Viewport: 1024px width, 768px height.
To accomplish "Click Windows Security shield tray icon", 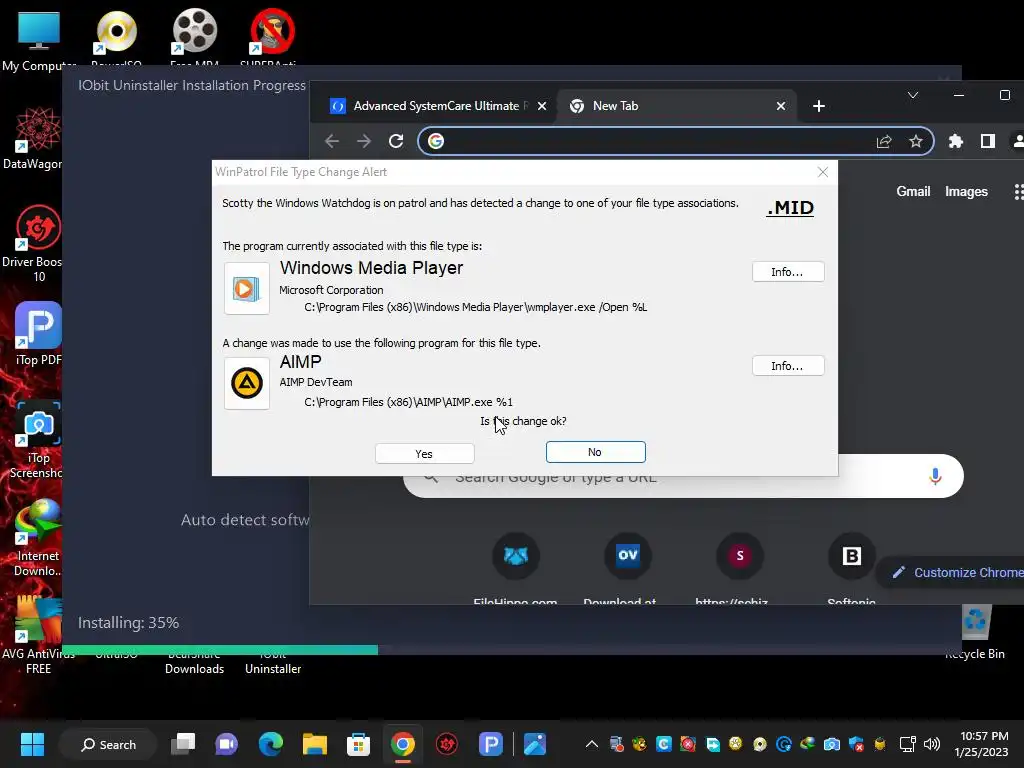I will (856, 744).
